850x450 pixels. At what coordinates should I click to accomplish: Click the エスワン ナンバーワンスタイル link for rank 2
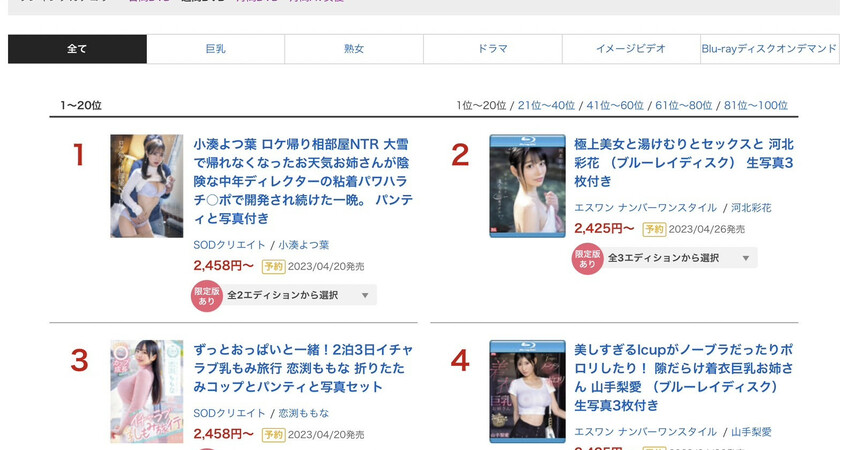[x=646, y=208]
